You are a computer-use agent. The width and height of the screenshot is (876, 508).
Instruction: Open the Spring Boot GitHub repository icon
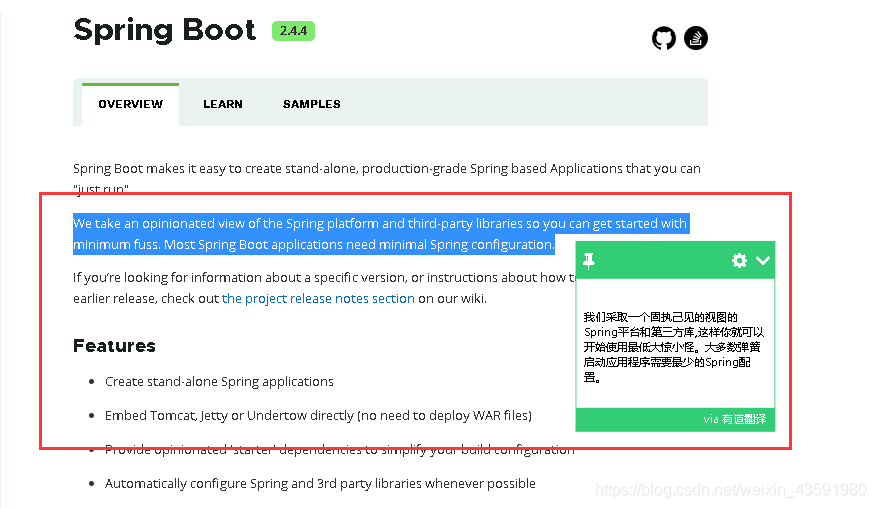[x=664, y=39]
